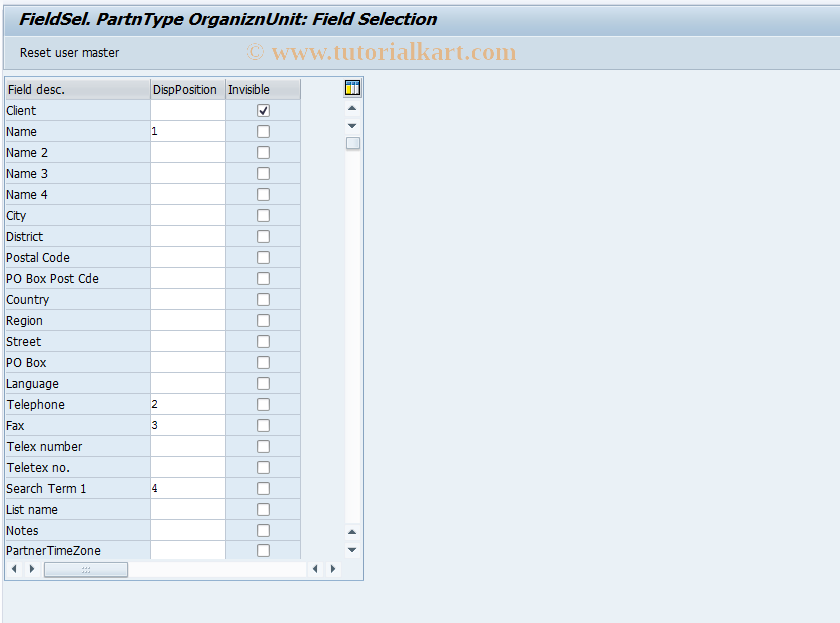Viewport: 840px width, 623px height.
Task: Click DispPosition field for the District row
Action: click(188, 236)
